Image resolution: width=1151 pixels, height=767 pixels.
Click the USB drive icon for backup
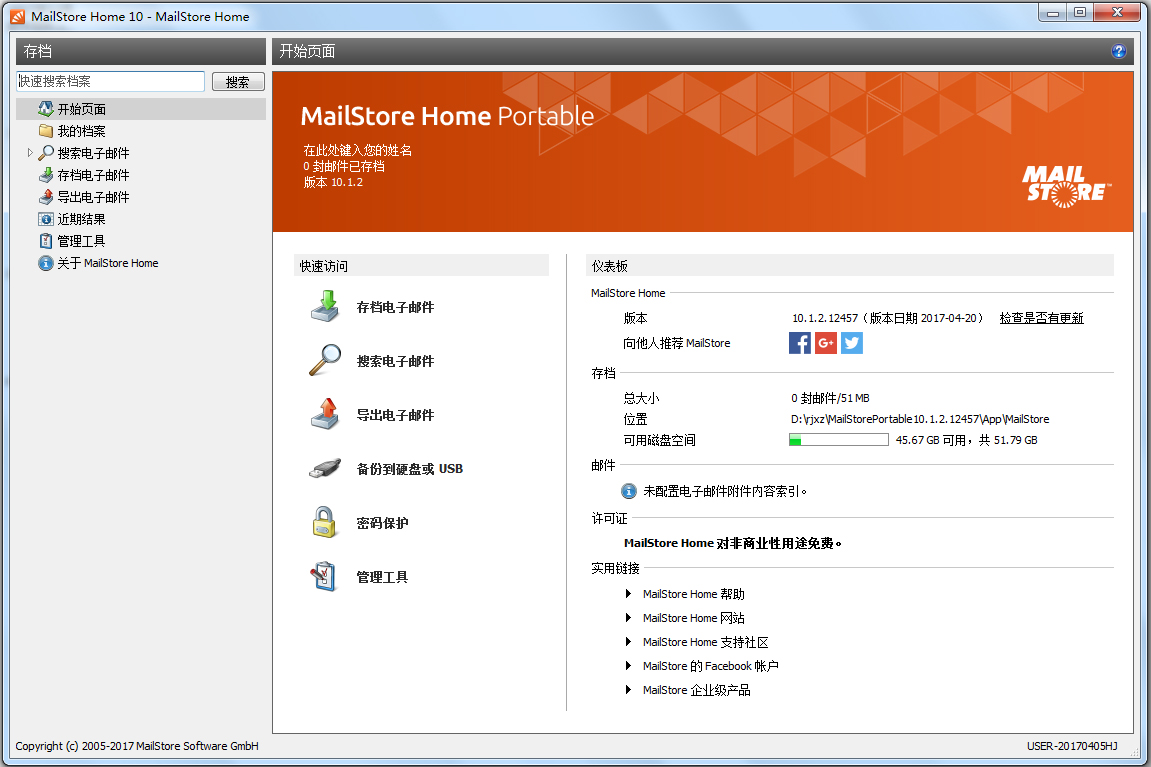[325, 469]
